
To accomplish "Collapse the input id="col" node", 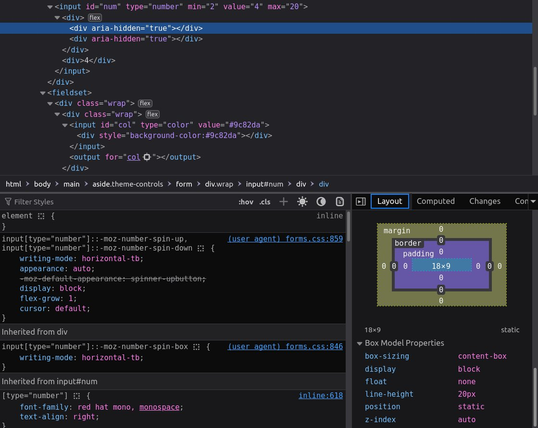I will (x=65, y=125).
